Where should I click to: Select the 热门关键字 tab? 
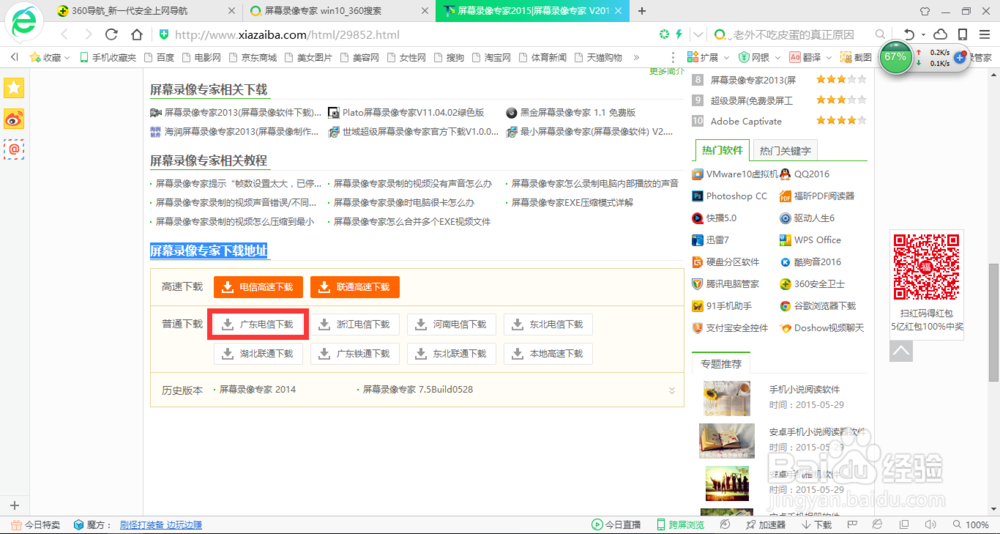click(785, 151)
